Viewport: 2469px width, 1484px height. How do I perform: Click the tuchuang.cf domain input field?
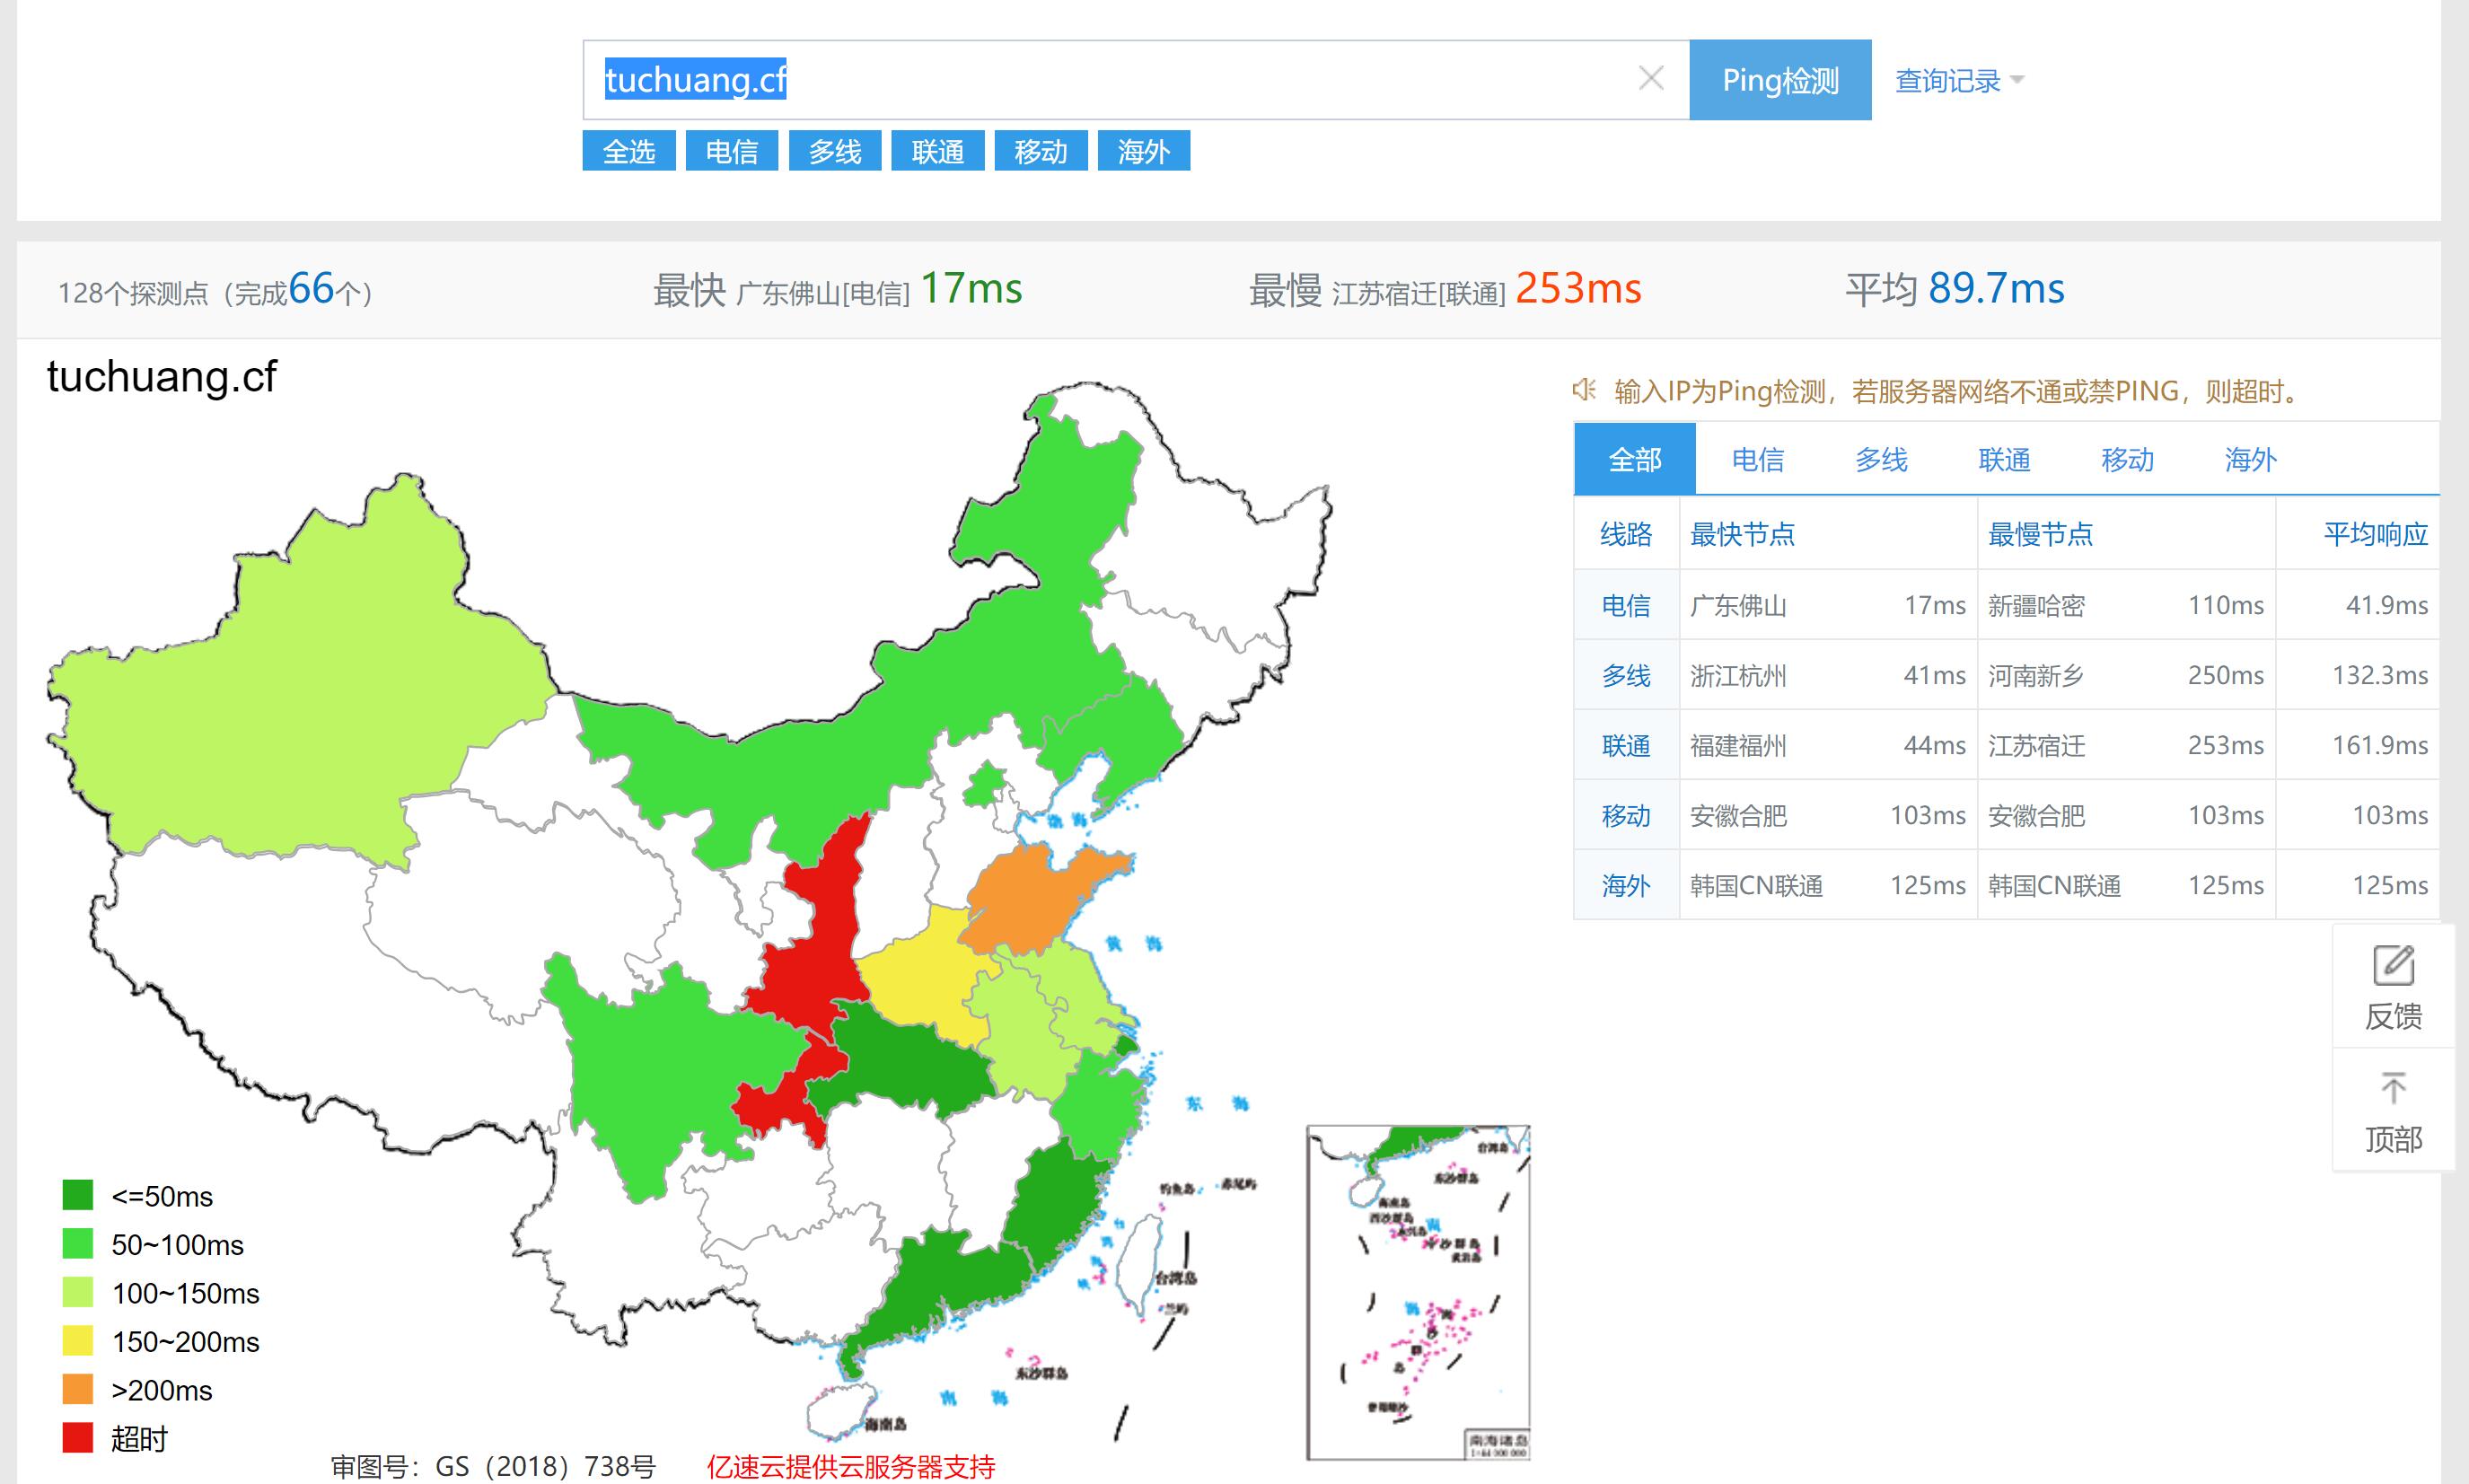coord(1100,80)
